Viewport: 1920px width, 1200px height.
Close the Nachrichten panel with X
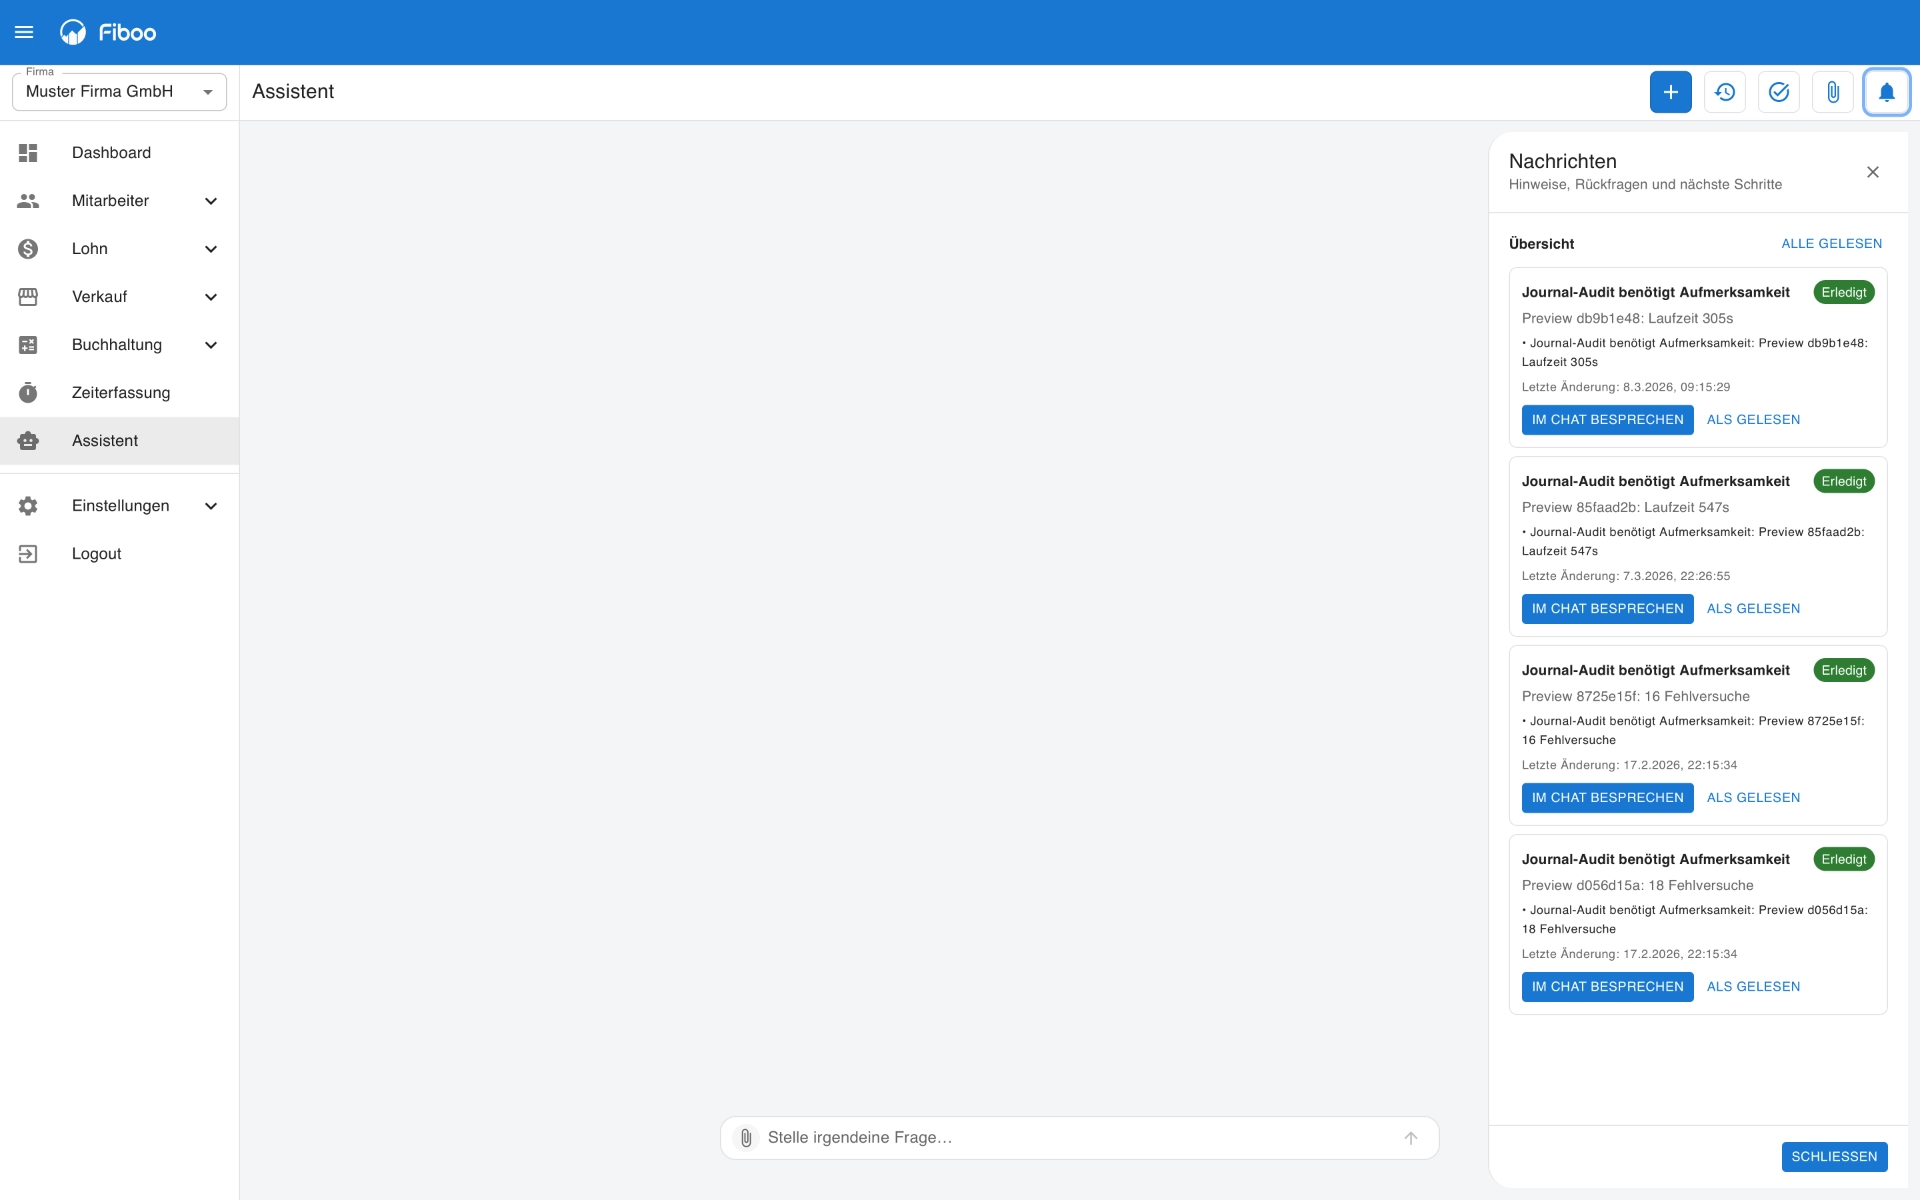point(1872,172)
